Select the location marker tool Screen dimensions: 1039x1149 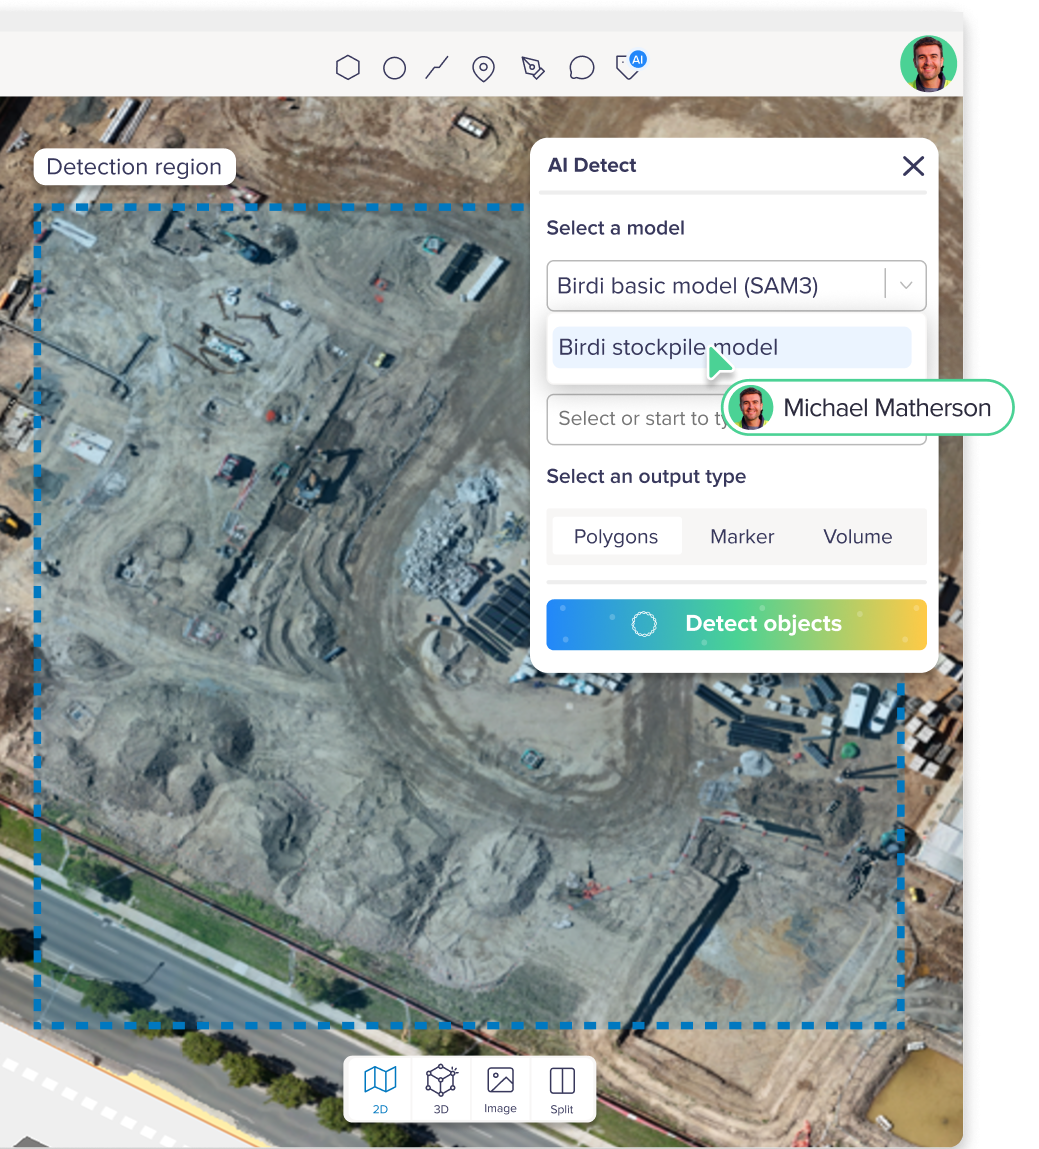[483, 67]
